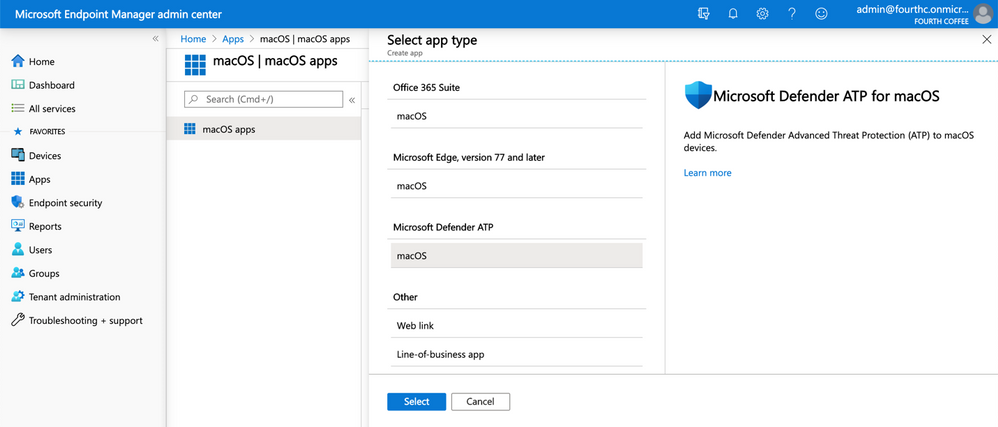This screenshot has height=427, width=998.
Task: Click the Troubleshooting wrench icon
Action: click(18, 320)
